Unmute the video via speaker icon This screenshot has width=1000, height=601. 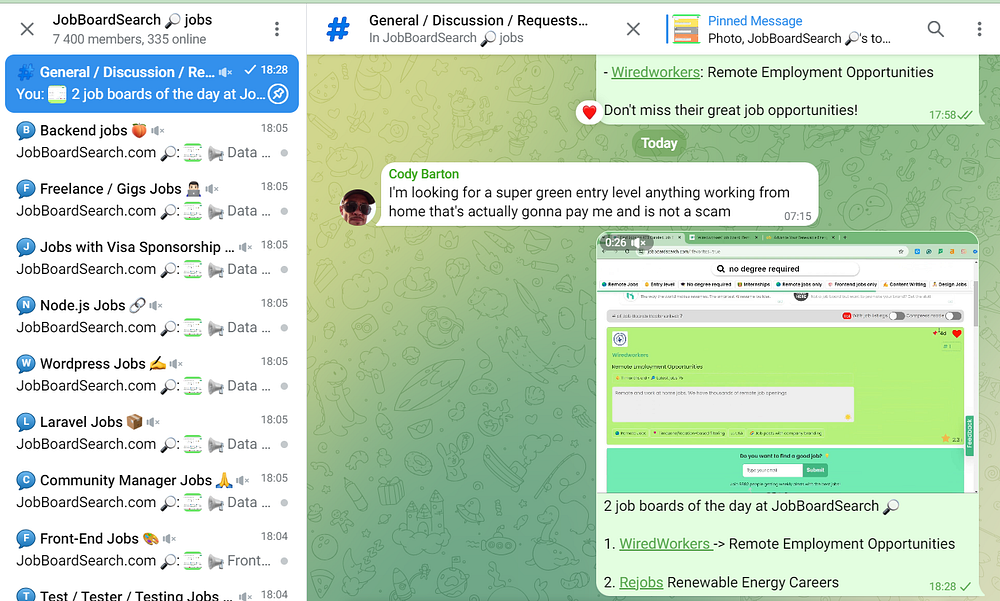[x=638, y=242]
